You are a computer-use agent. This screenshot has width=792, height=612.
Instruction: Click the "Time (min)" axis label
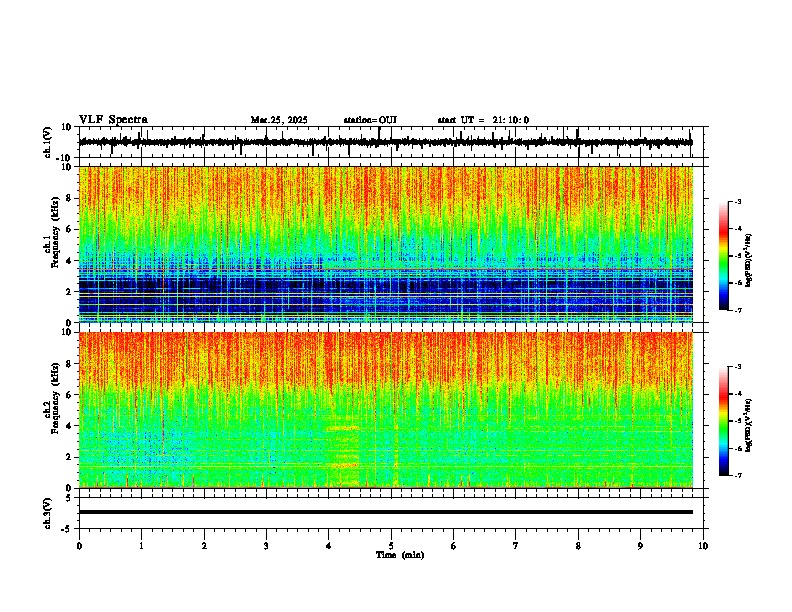tap(400, 555)
